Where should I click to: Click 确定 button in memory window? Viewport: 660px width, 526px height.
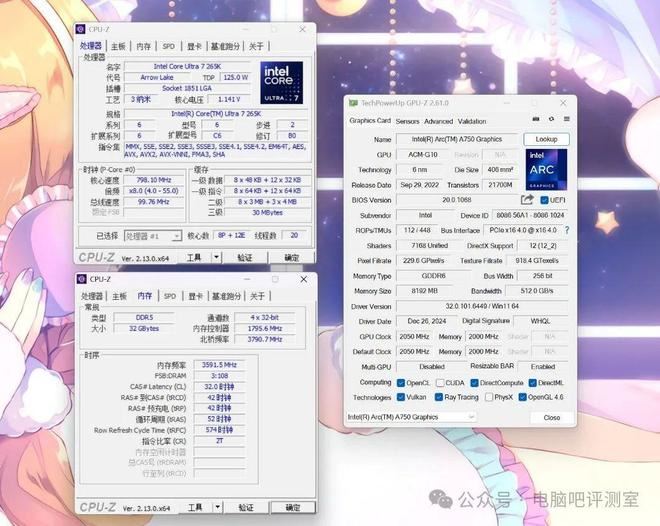pos(293,507)
